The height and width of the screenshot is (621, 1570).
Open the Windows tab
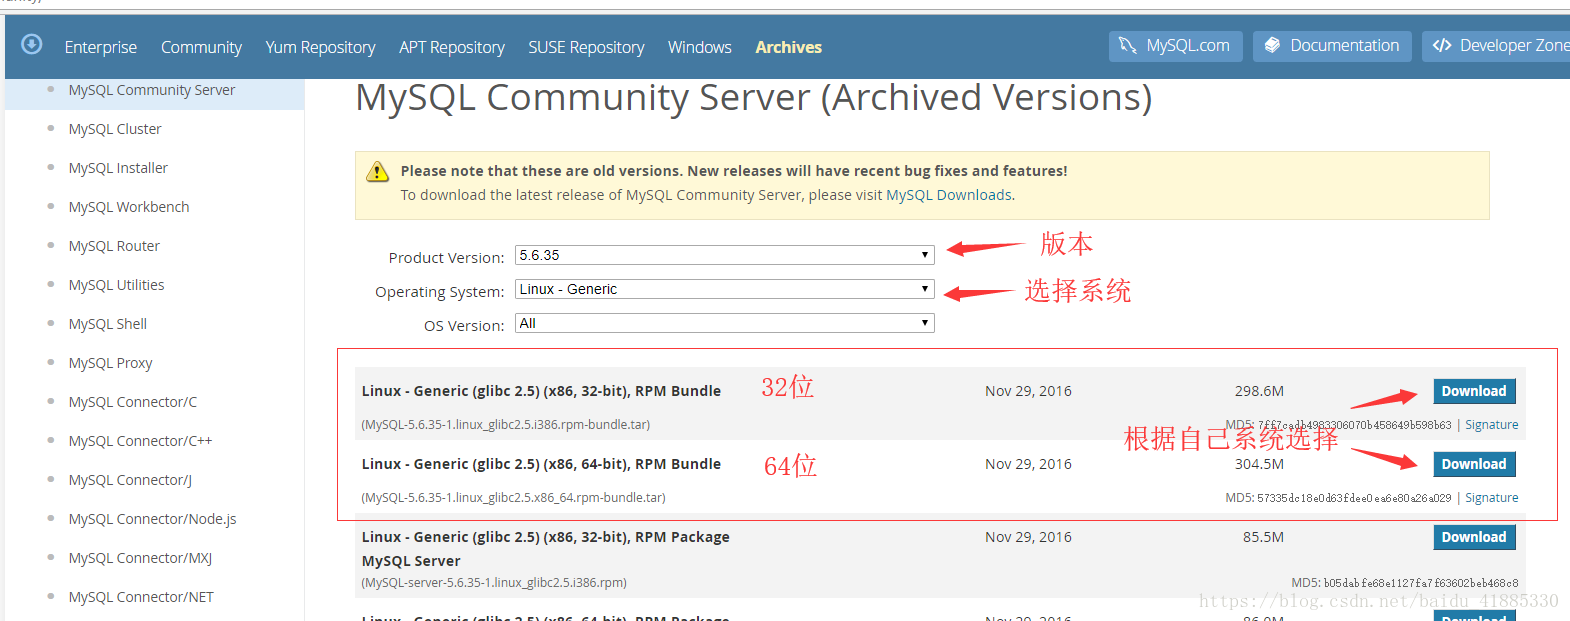(x=699, y=47)
